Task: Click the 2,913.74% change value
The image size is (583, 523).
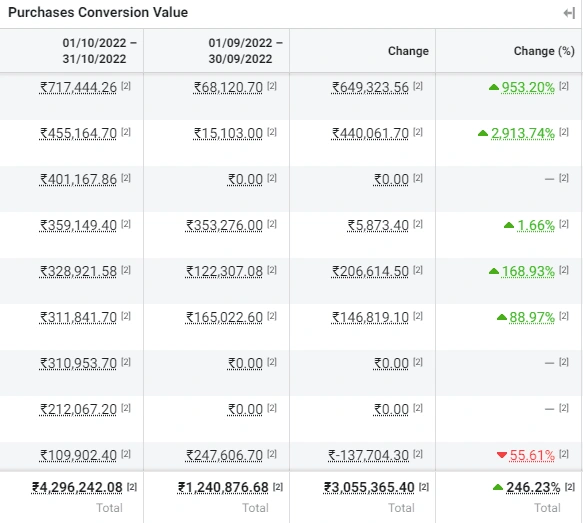Action: (523, 133)
